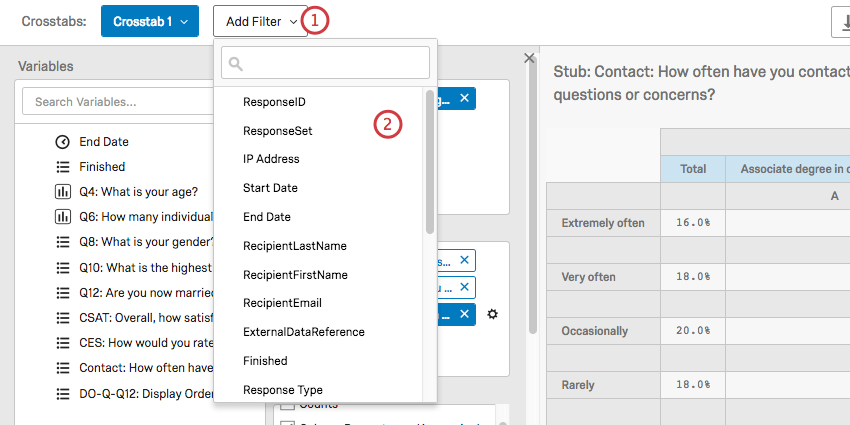Remove the tag next to the gear icon
The width and height of the screenshot is (850, 425).
click(465, 314)
